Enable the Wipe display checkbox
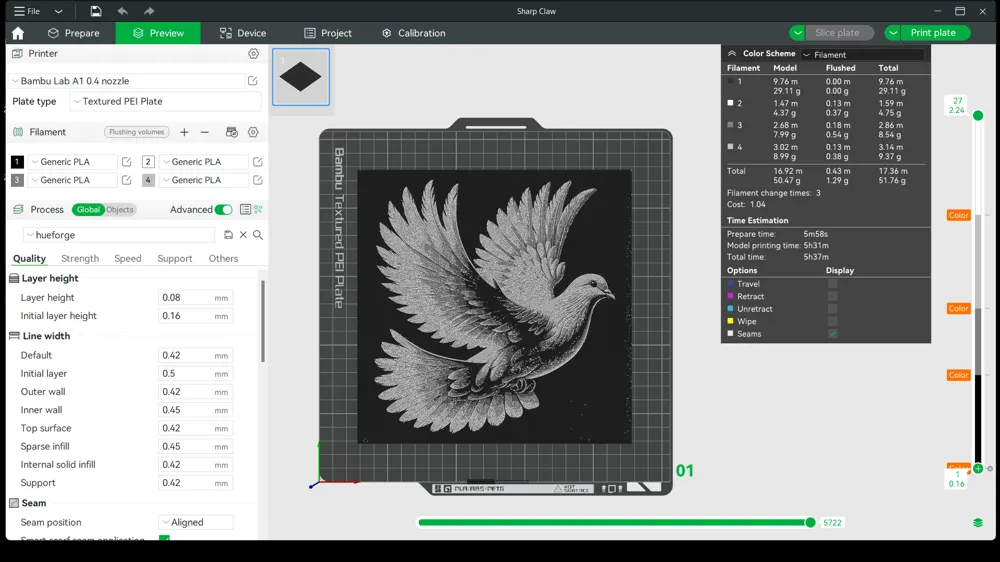 pyautogui.click(x=832, y=322)
